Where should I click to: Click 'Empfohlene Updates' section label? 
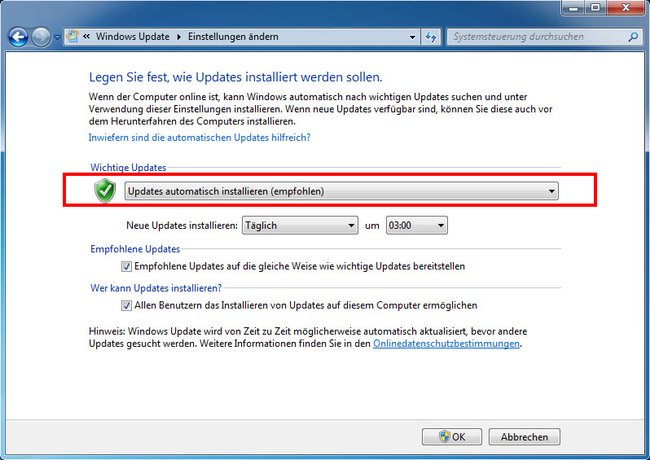click(135, 249)
